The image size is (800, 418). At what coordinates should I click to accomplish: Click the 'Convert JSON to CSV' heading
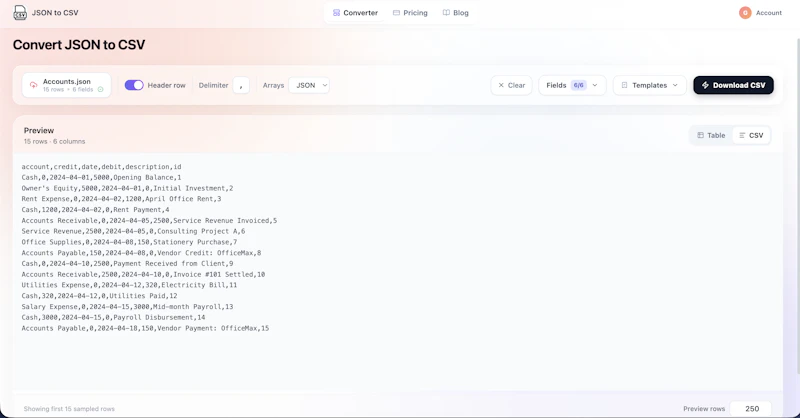pyautogui.click(x=79, y=45)
